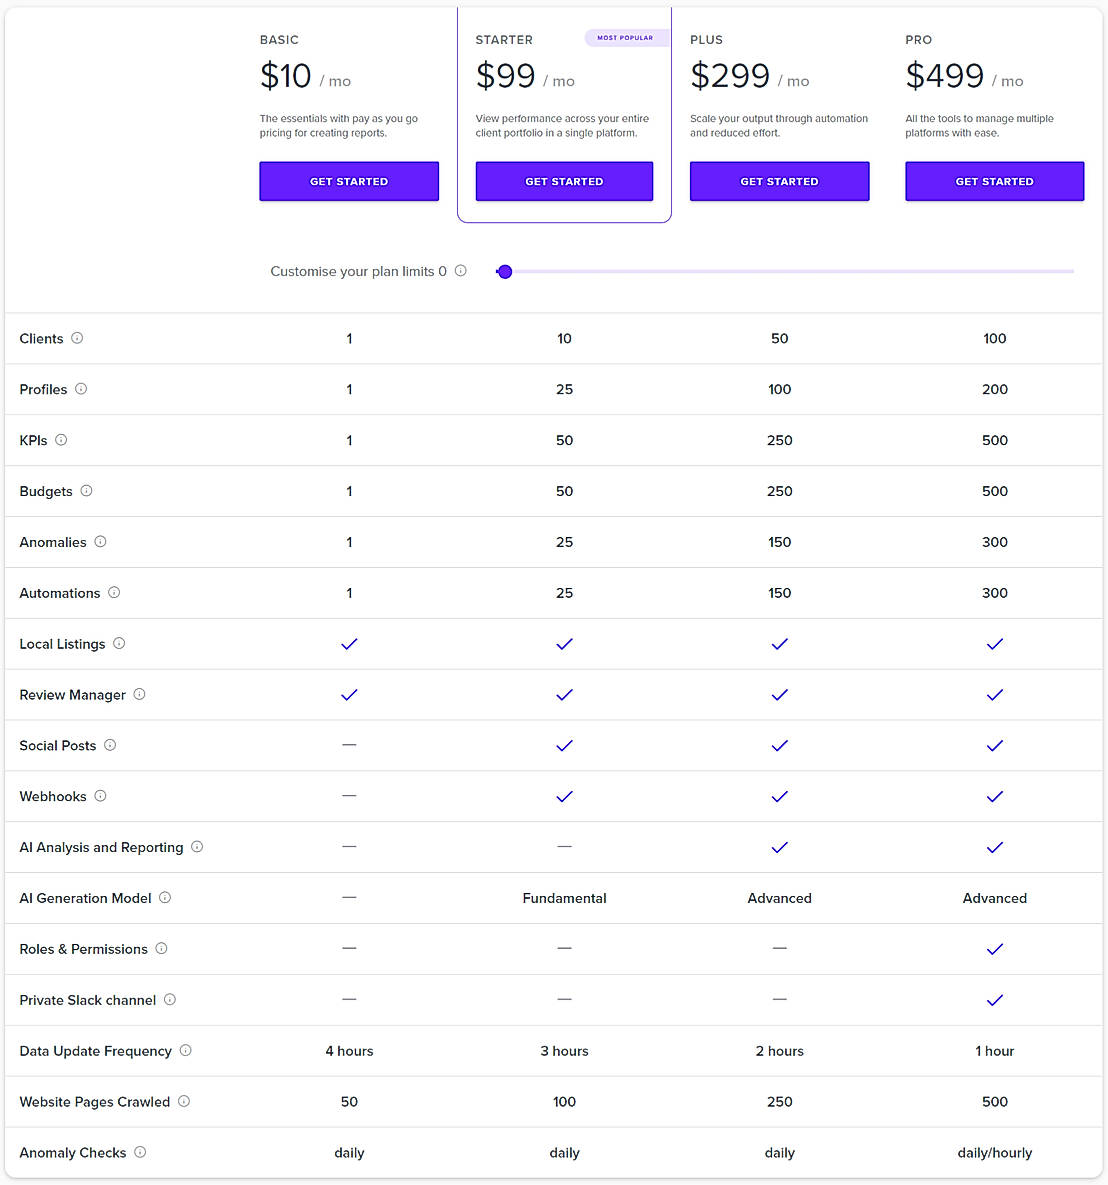
Task: Click the info icon next to Clients
Action: pos(77,338)
